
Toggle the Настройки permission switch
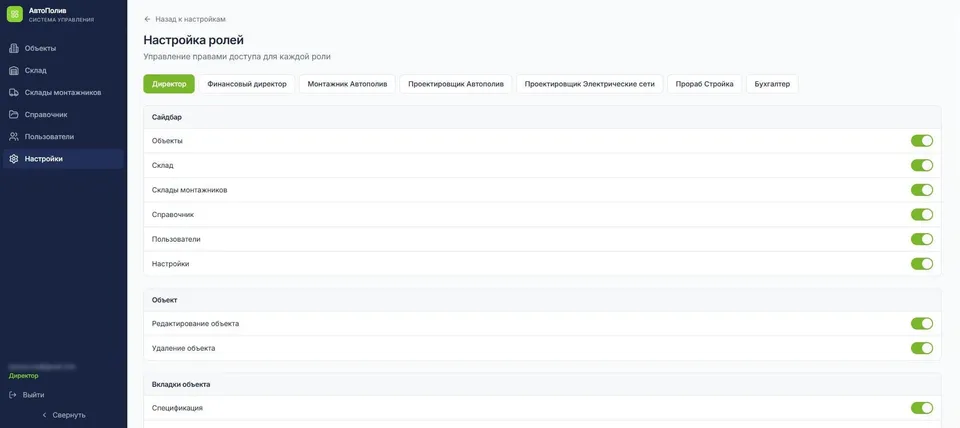coord(921,264)
